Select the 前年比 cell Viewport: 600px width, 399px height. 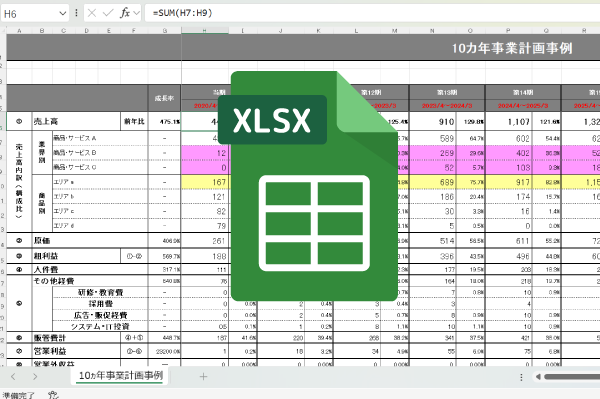(134, 122)
